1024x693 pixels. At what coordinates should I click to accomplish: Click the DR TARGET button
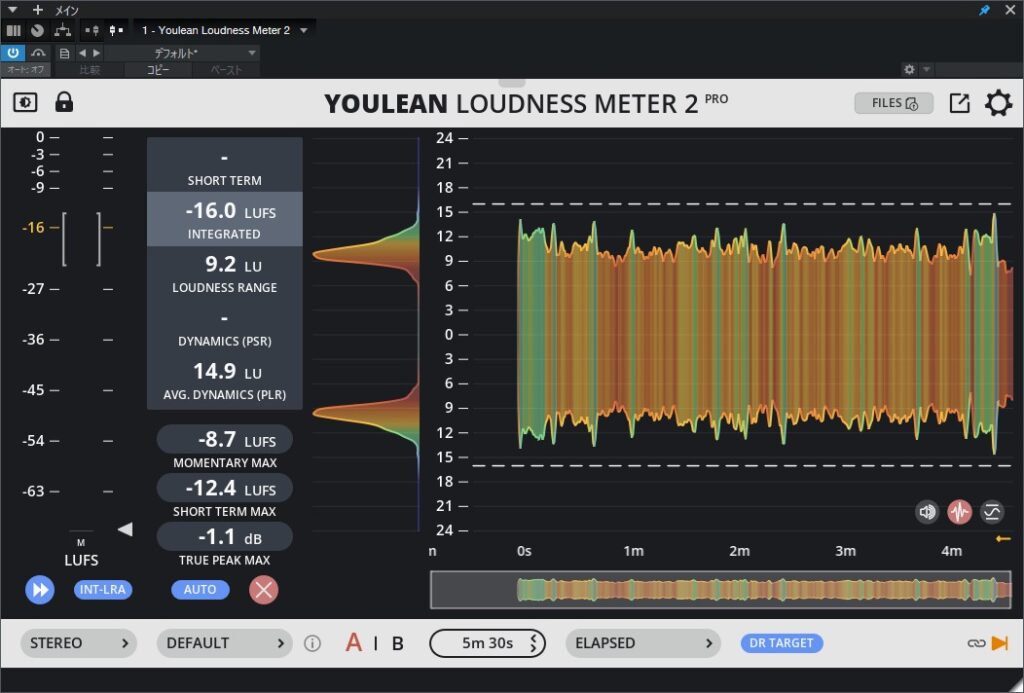(782, 643)
